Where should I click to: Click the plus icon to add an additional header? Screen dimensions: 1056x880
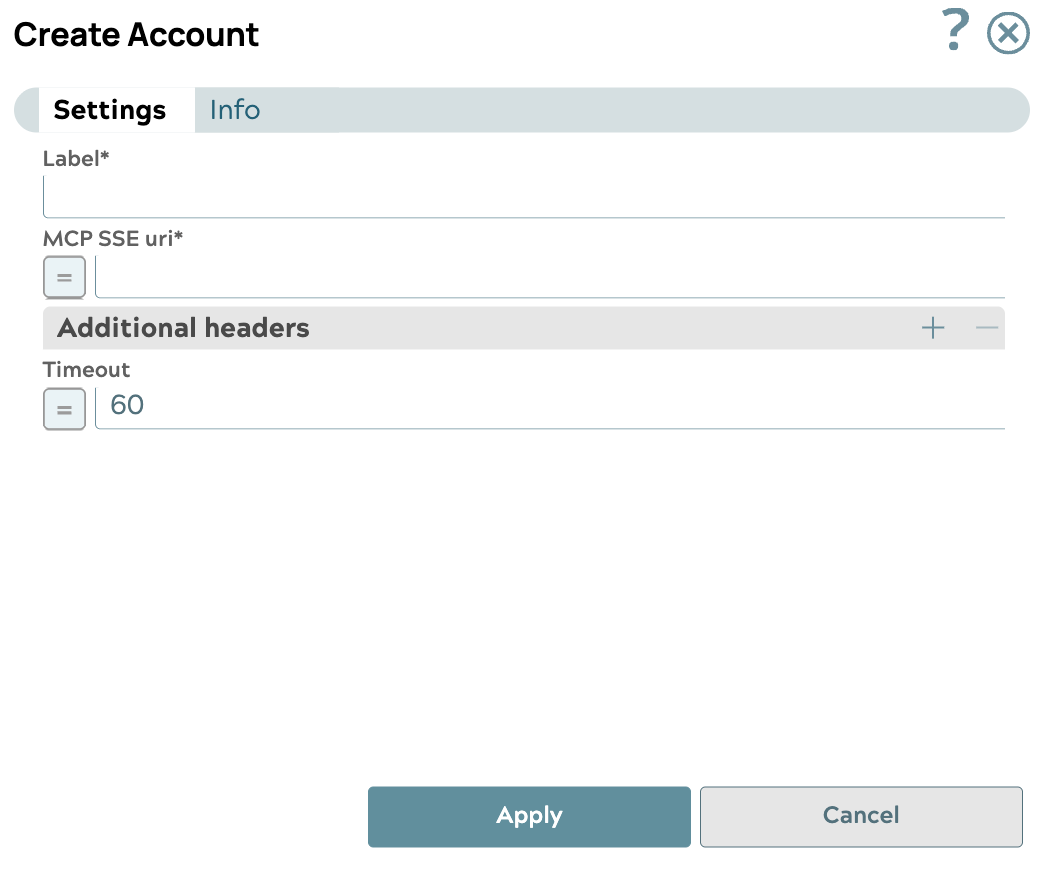[932, 327]
